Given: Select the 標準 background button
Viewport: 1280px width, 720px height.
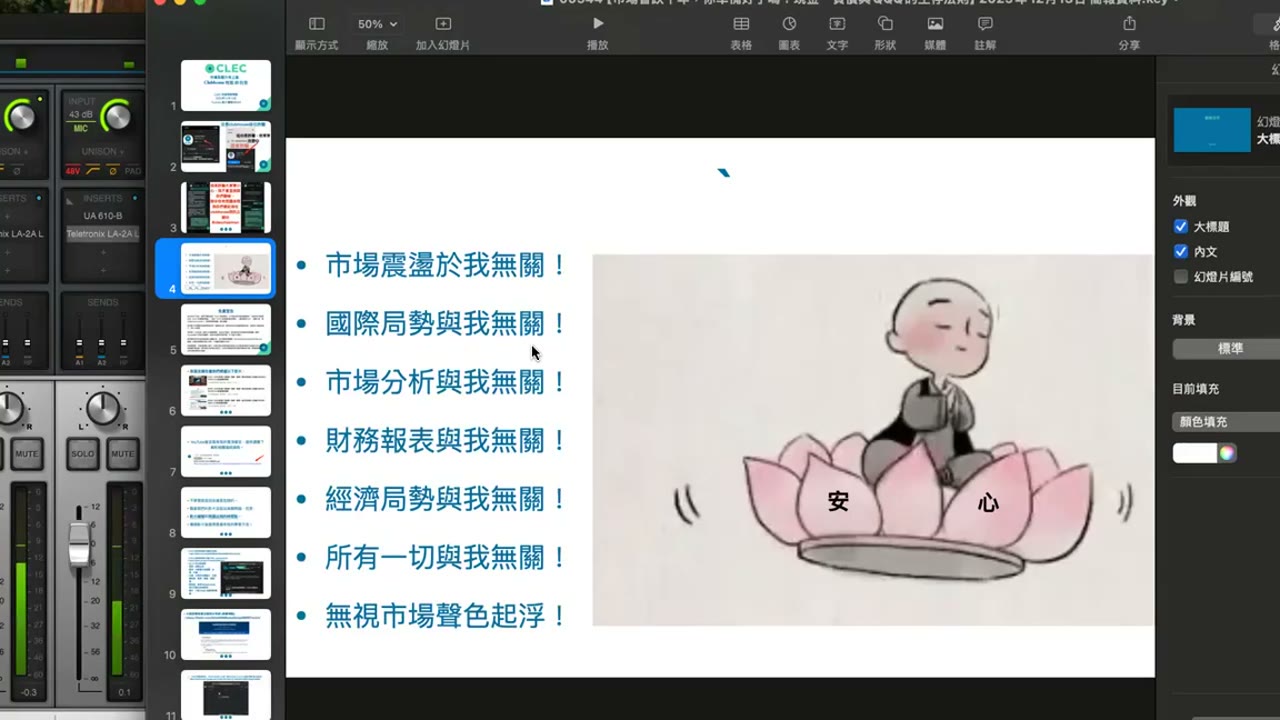Looking at the screenshot, I should 1229,349.
